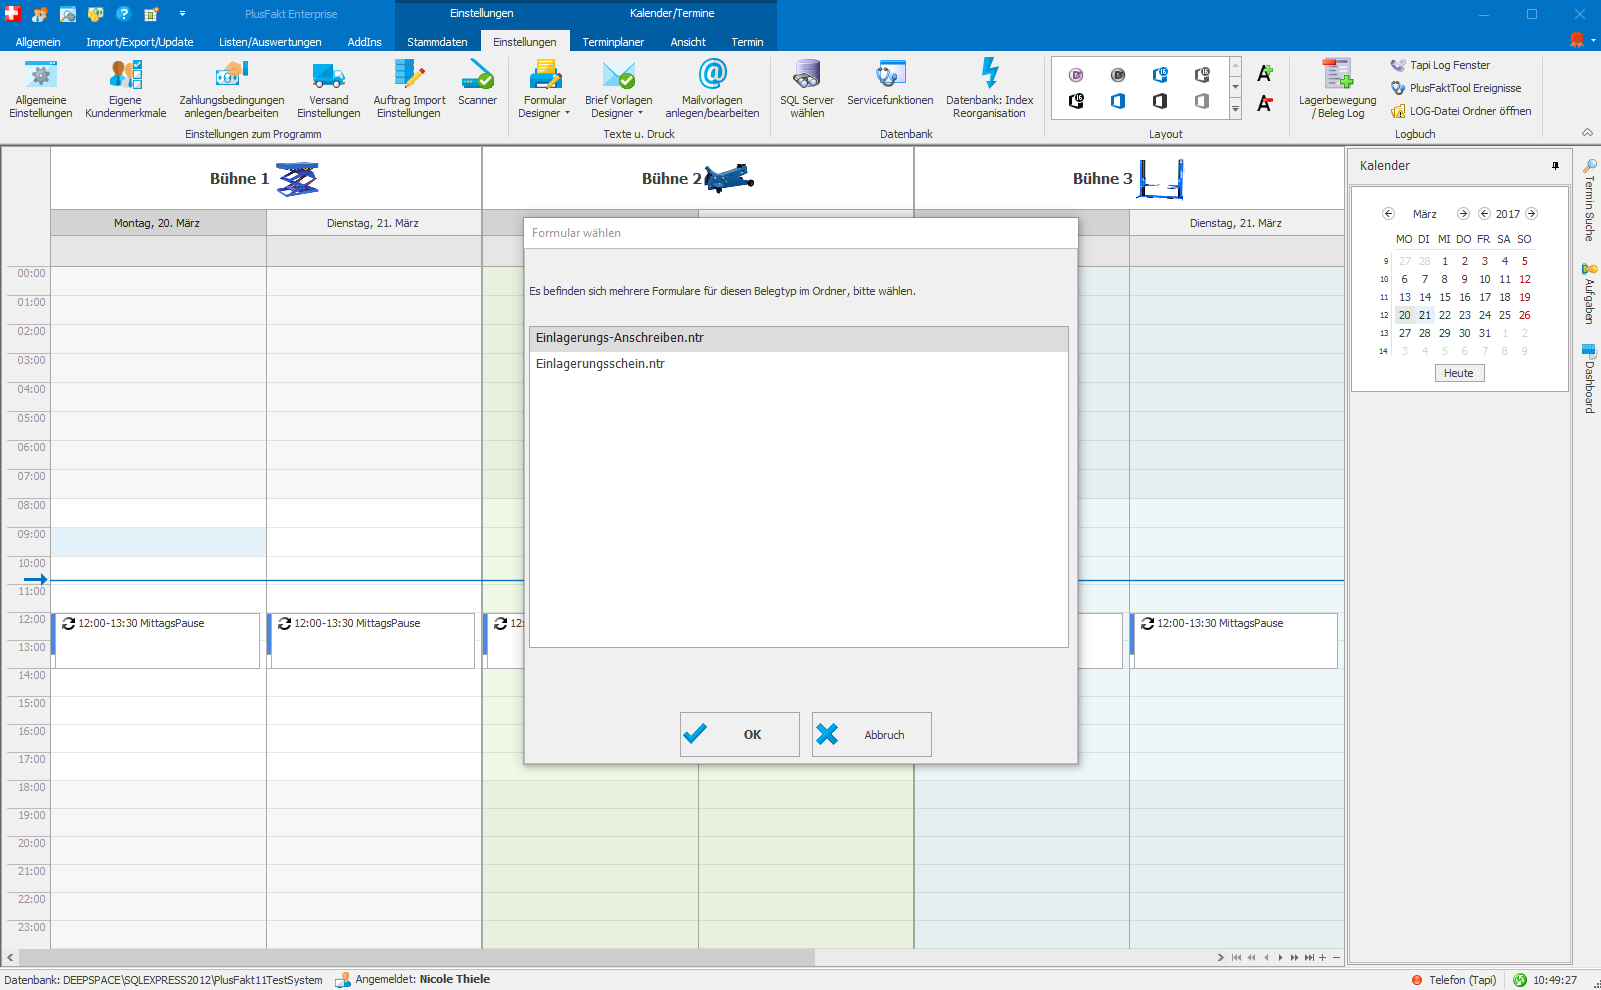Select the blue Office logo layout skin

(1118, 101)
